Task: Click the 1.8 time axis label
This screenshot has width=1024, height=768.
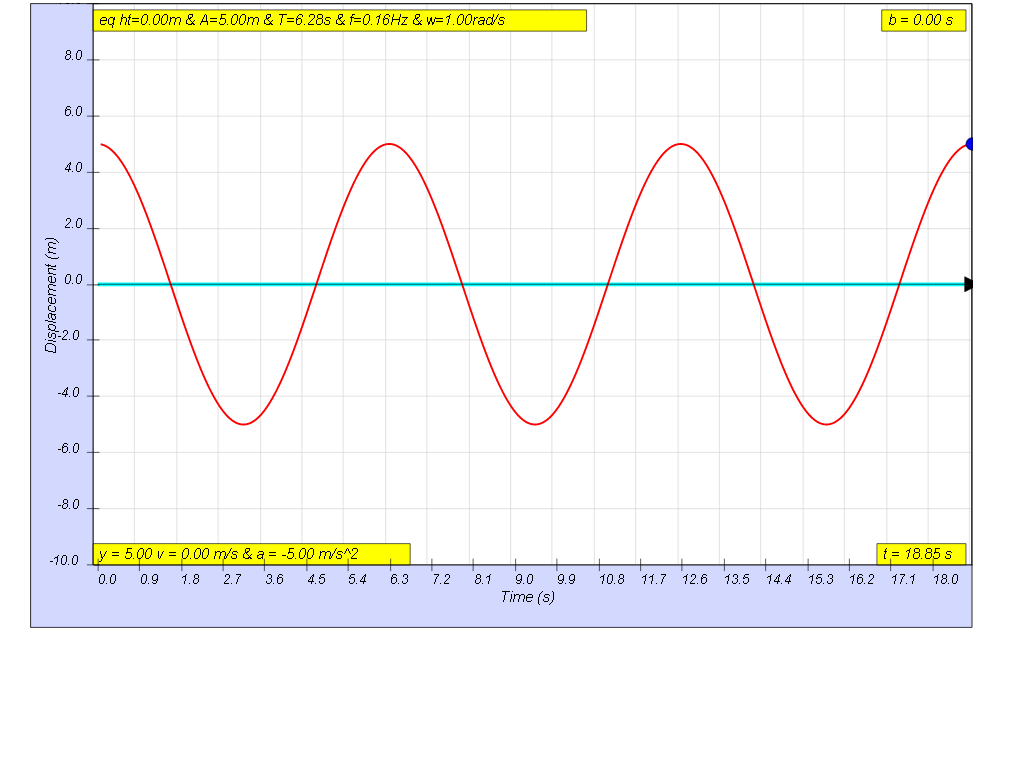Action: (x=191, y=579)
